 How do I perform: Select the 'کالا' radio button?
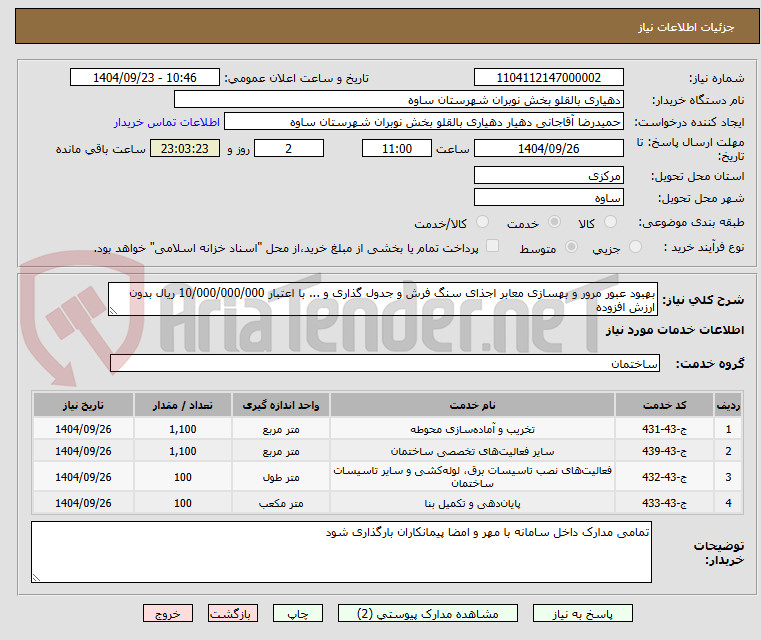click(x=610, y=222)
